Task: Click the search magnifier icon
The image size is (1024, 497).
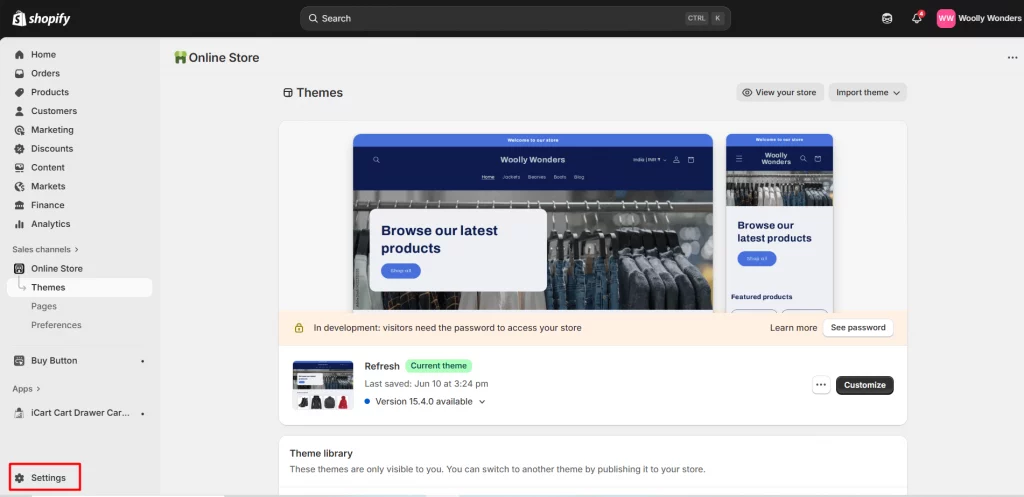Action: 313,18
